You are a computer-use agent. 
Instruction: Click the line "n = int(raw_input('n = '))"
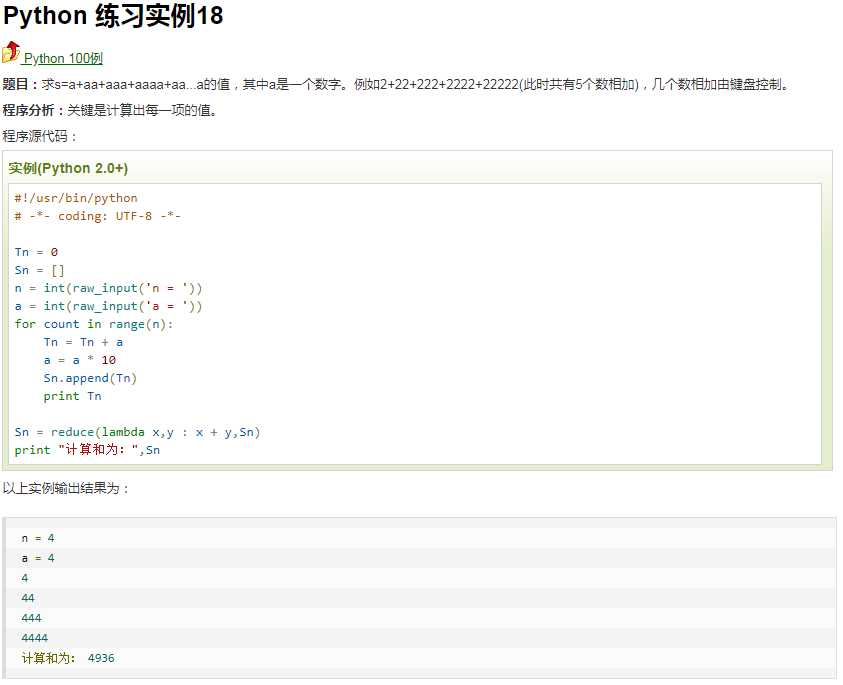pos(108,288)
